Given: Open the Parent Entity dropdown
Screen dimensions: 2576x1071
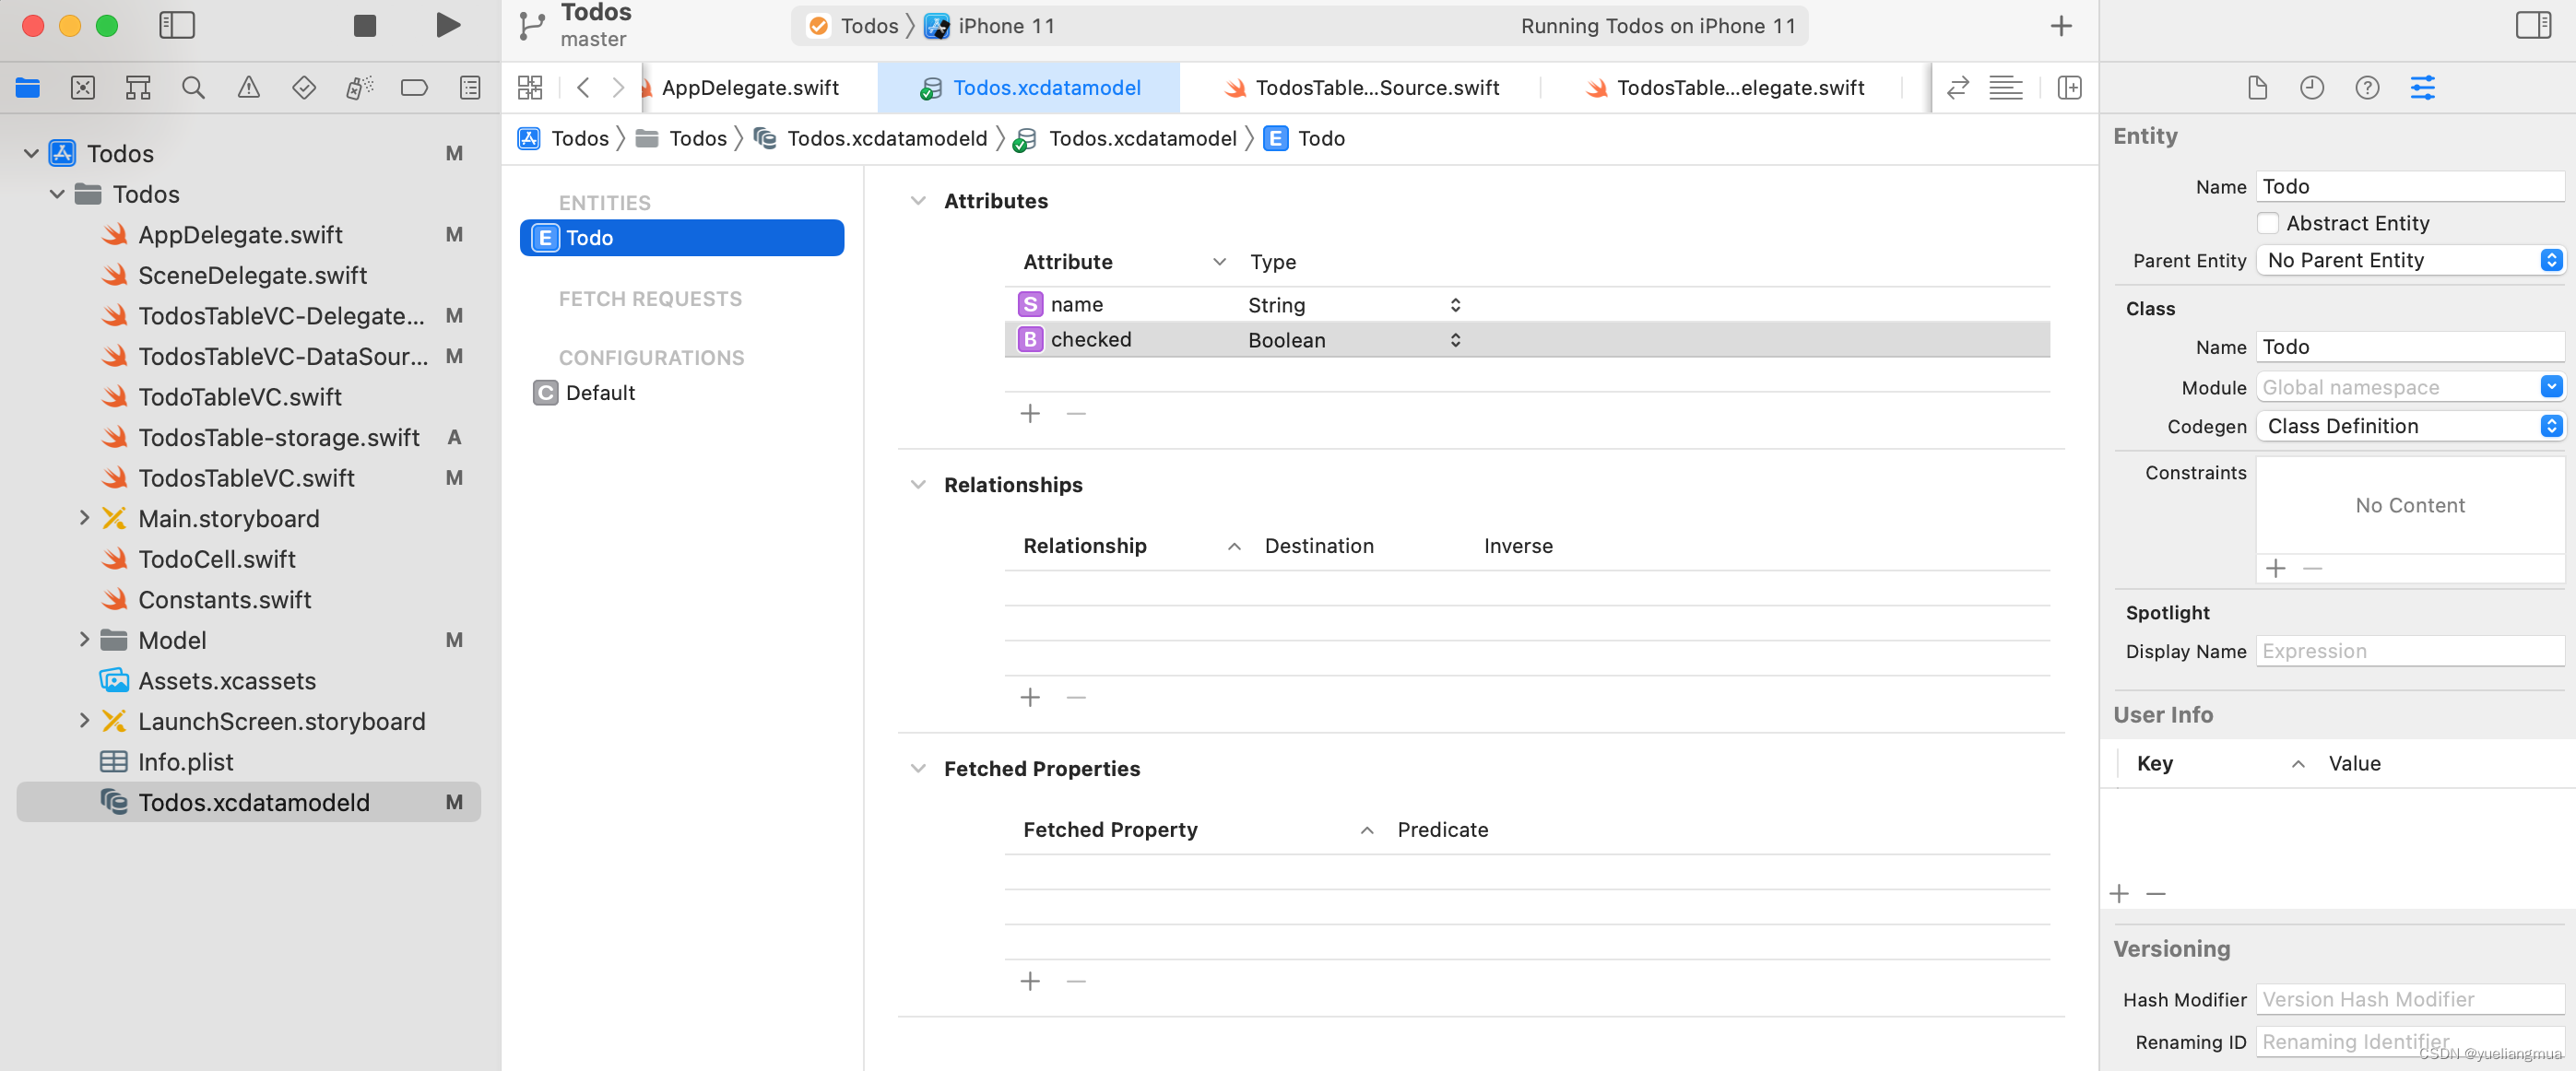Looking at the screenshot, I should [x=2550, y=260].
